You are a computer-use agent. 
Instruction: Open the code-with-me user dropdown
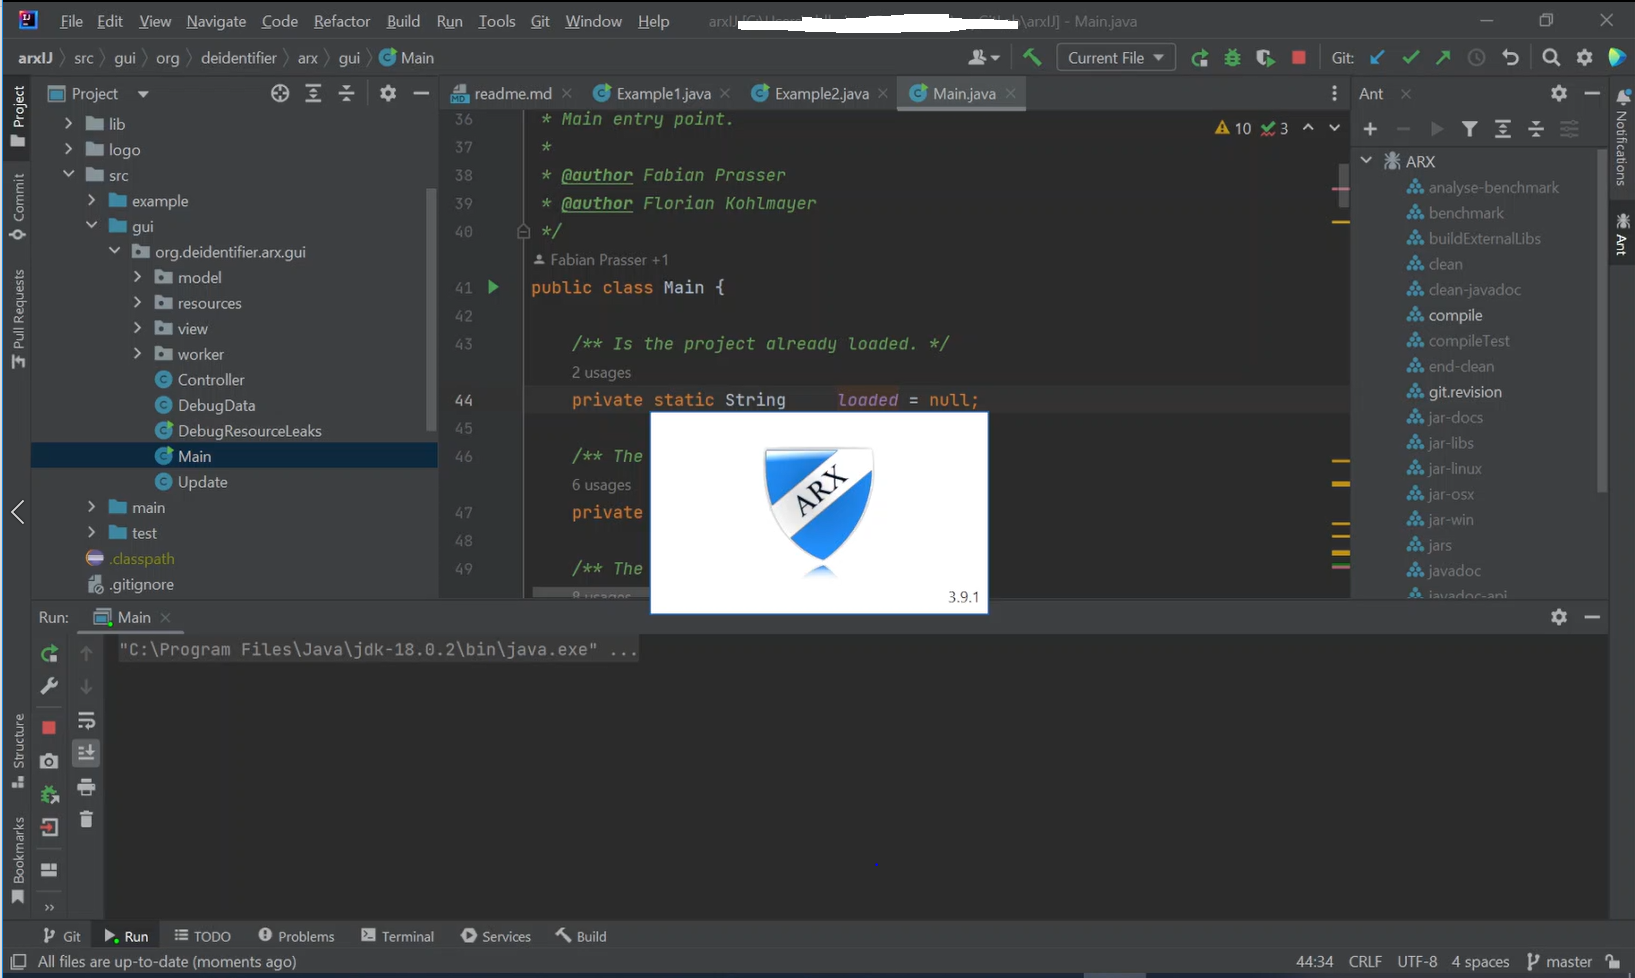pyautogui.click(x=984, y=58)
